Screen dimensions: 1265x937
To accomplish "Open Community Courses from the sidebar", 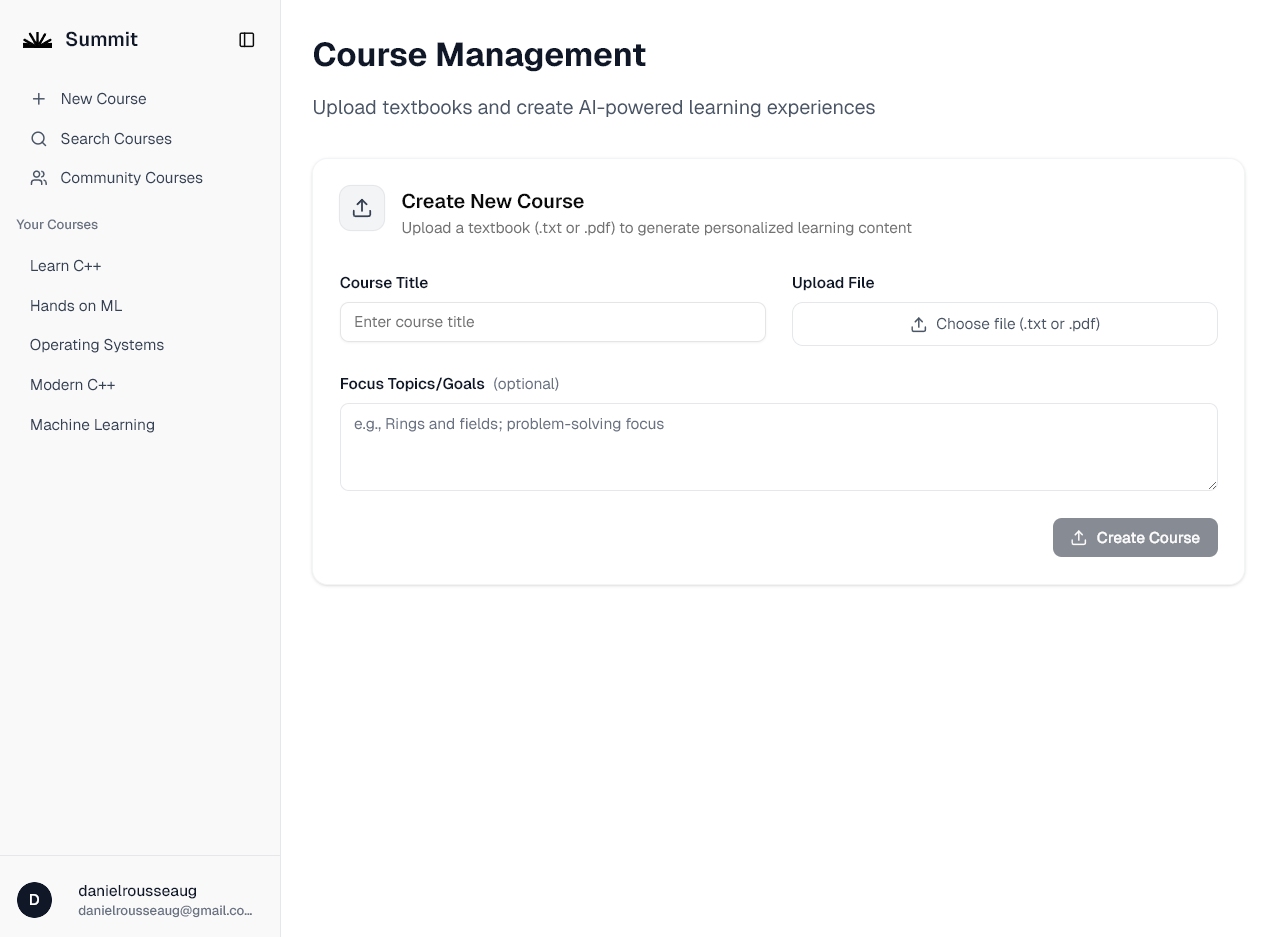I will click(x=131, y=177).
